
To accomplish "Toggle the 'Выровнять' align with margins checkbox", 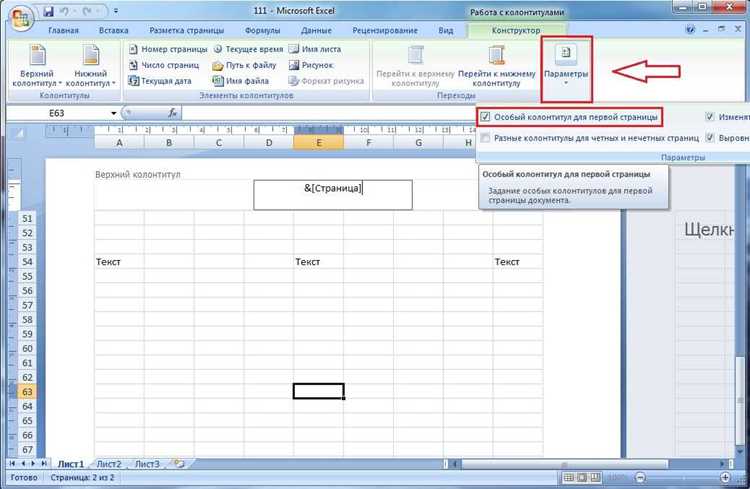I will [710, 138].
